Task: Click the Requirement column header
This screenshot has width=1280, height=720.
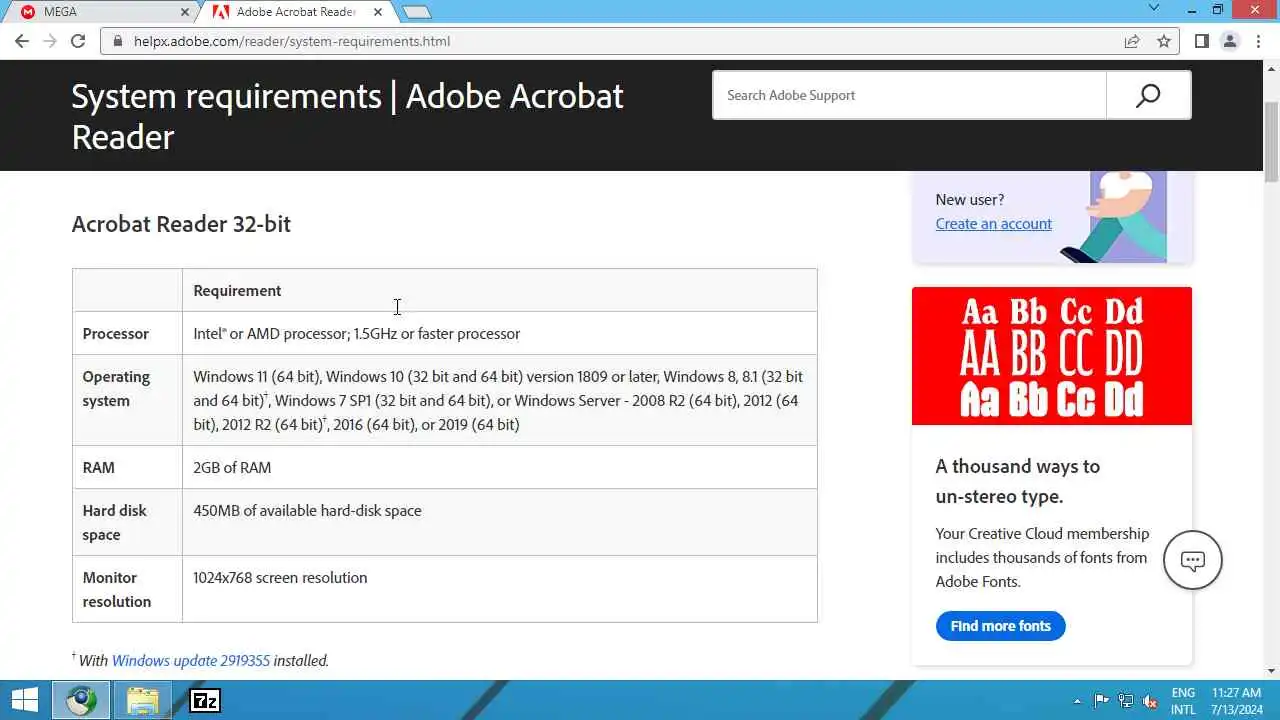Action: pyautogui.click(x=237, y=290)
